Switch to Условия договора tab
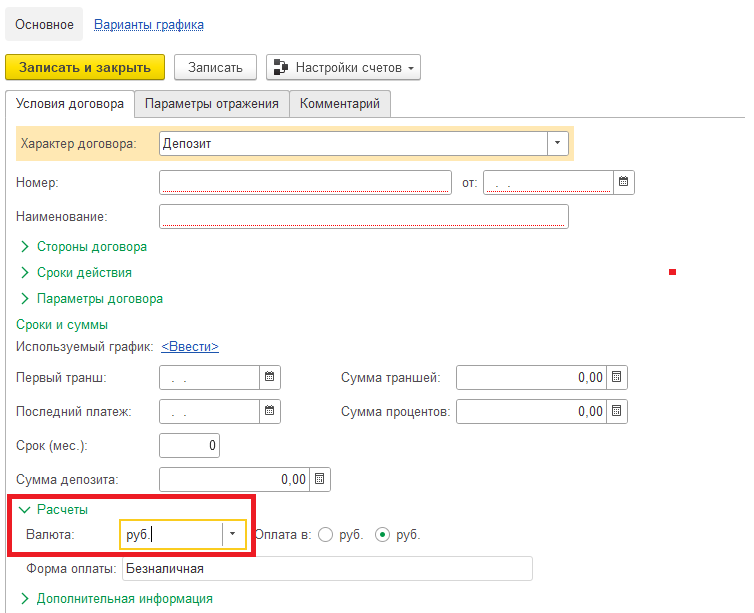Image resolution: width=754 pixels, height=613 pixels. (x=70, y=104)
